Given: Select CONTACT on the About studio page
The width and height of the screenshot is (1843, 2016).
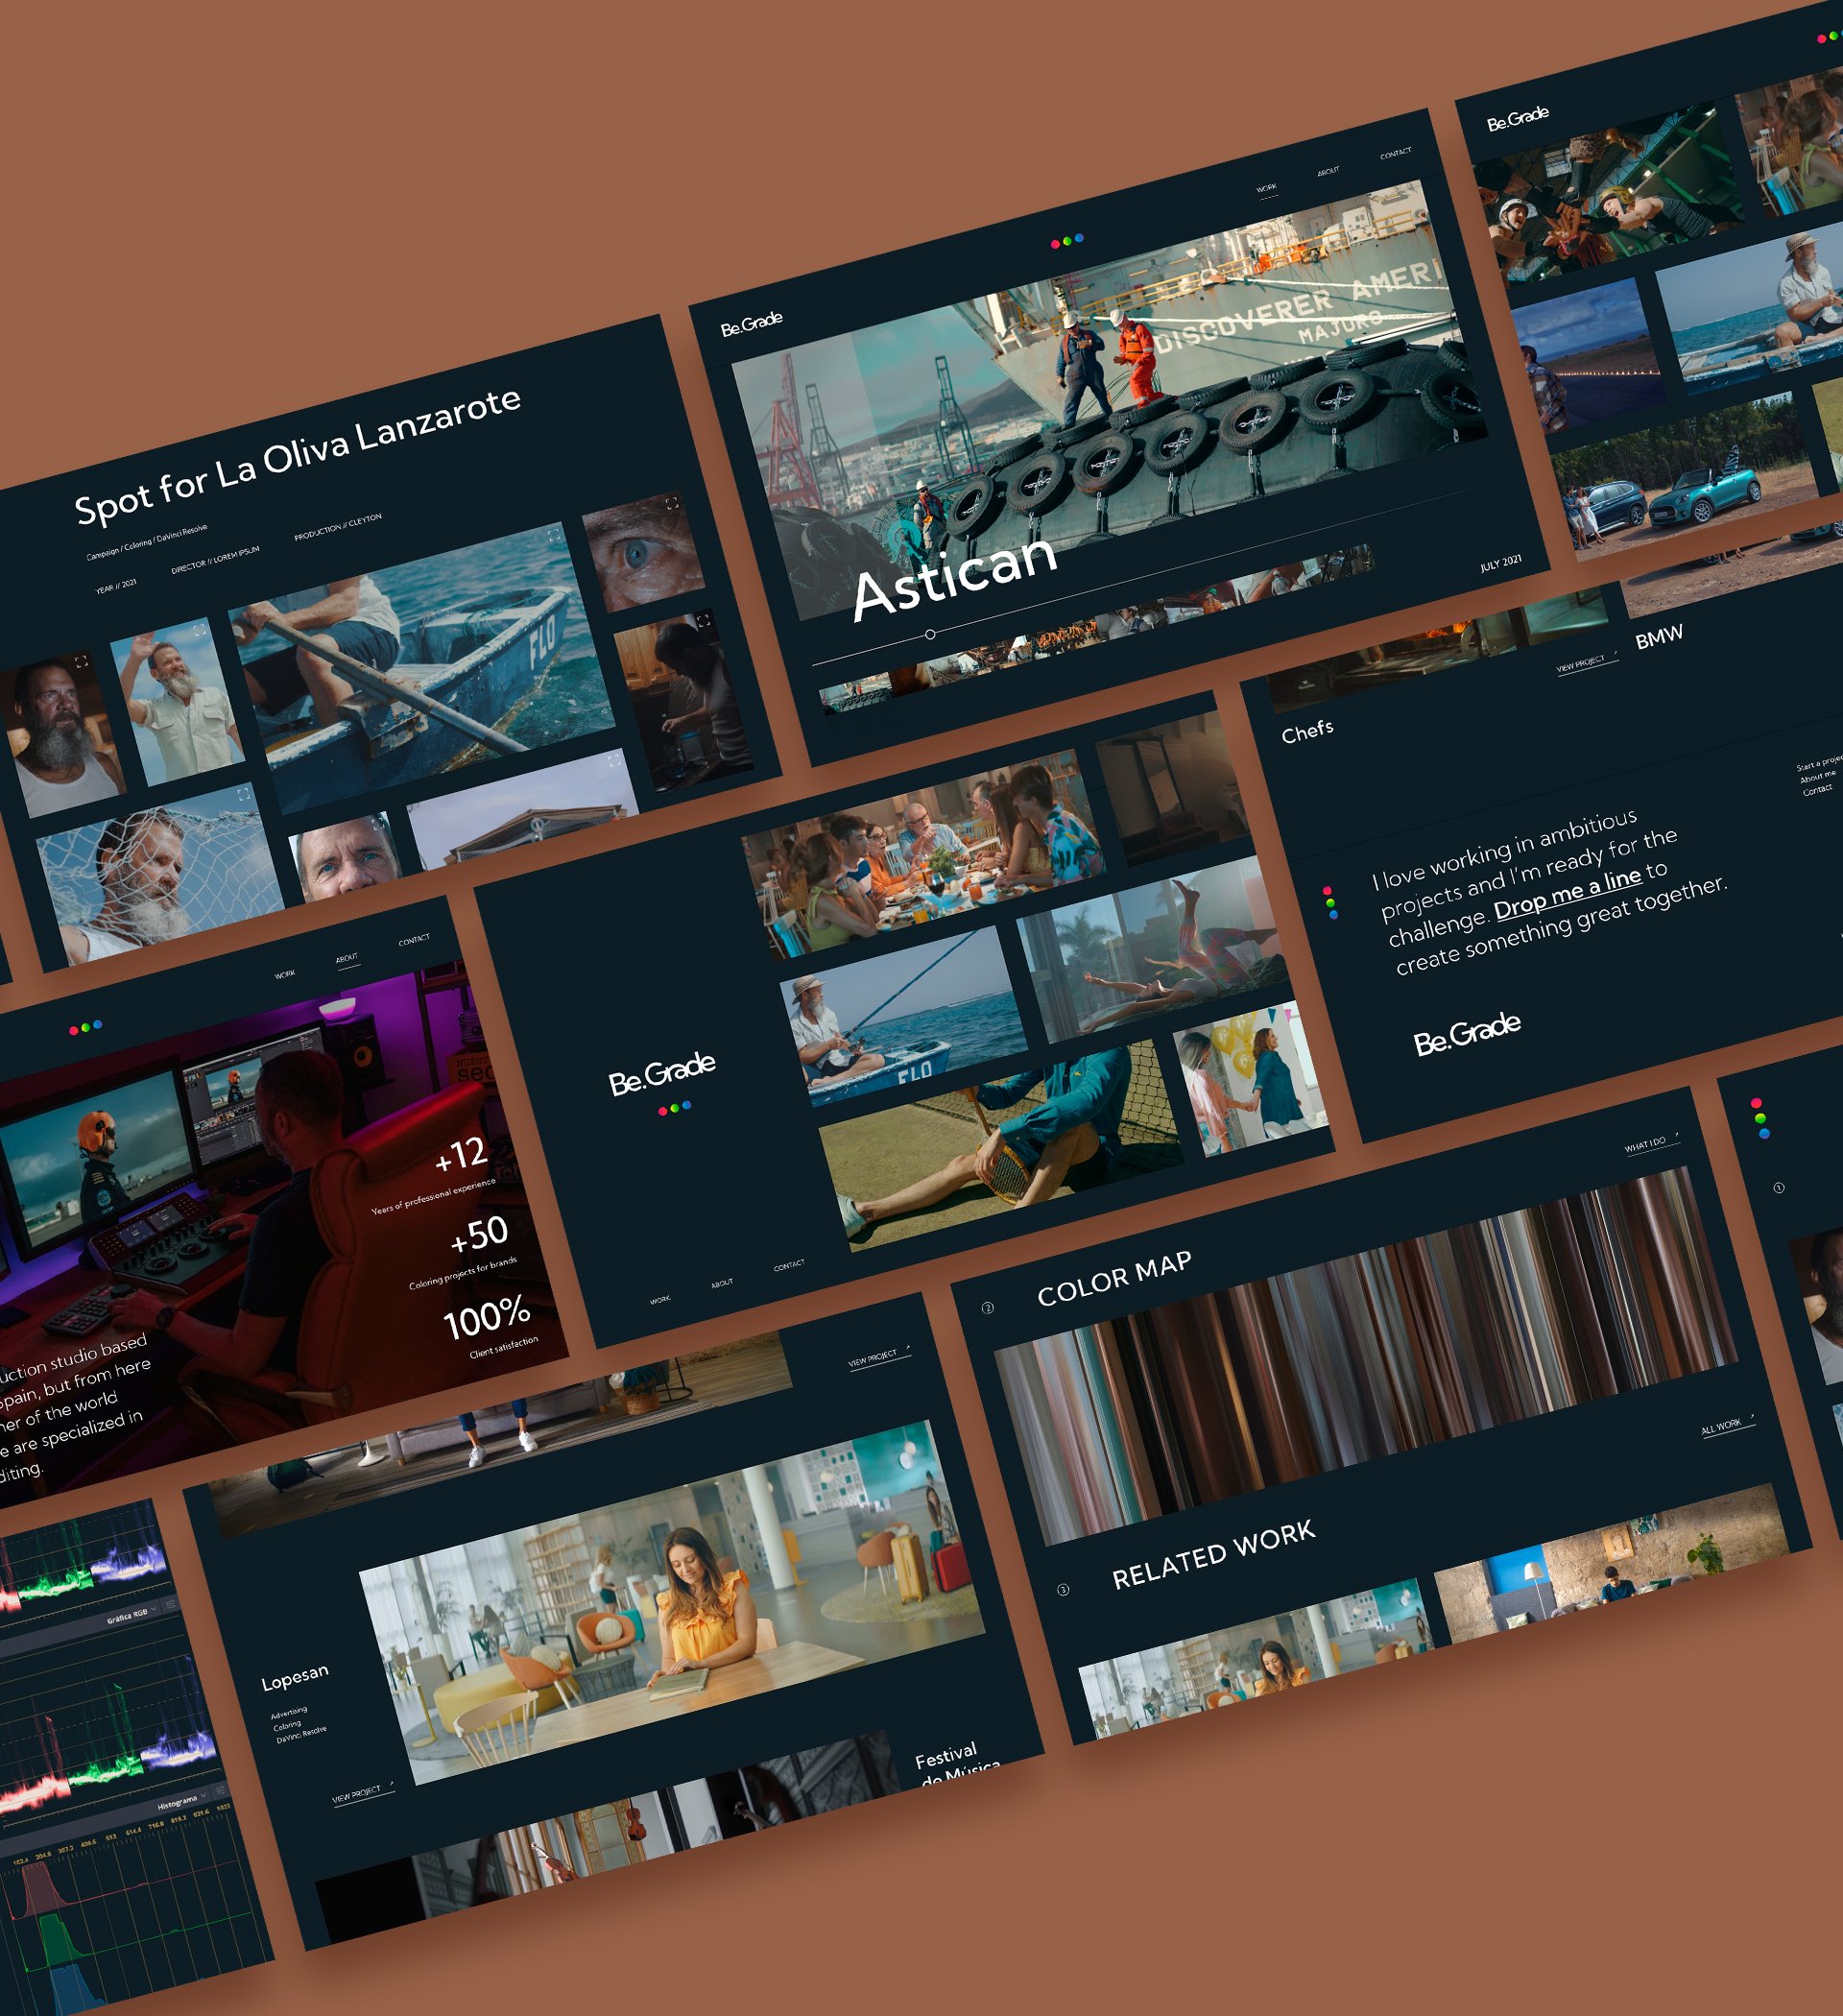Looking at the screenshot, I should (414, 939).
